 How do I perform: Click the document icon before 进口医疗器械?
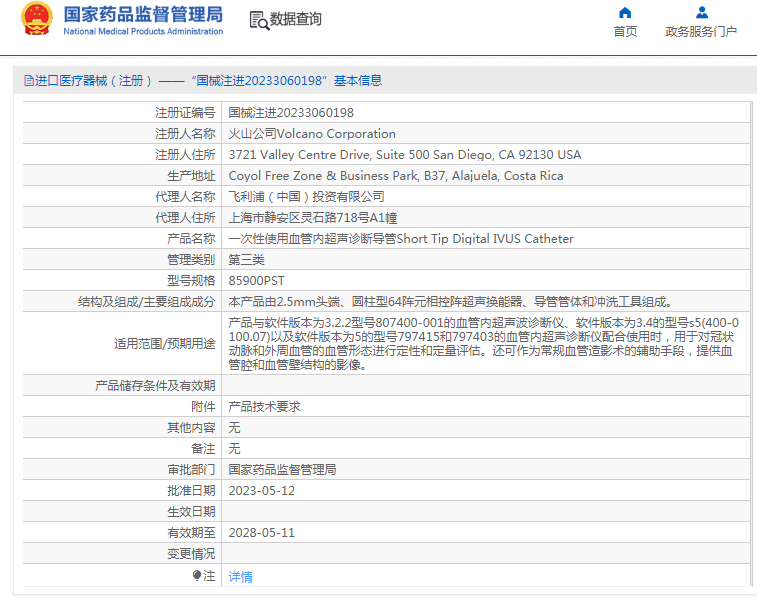pyautogui.click(x=29, y=81)
